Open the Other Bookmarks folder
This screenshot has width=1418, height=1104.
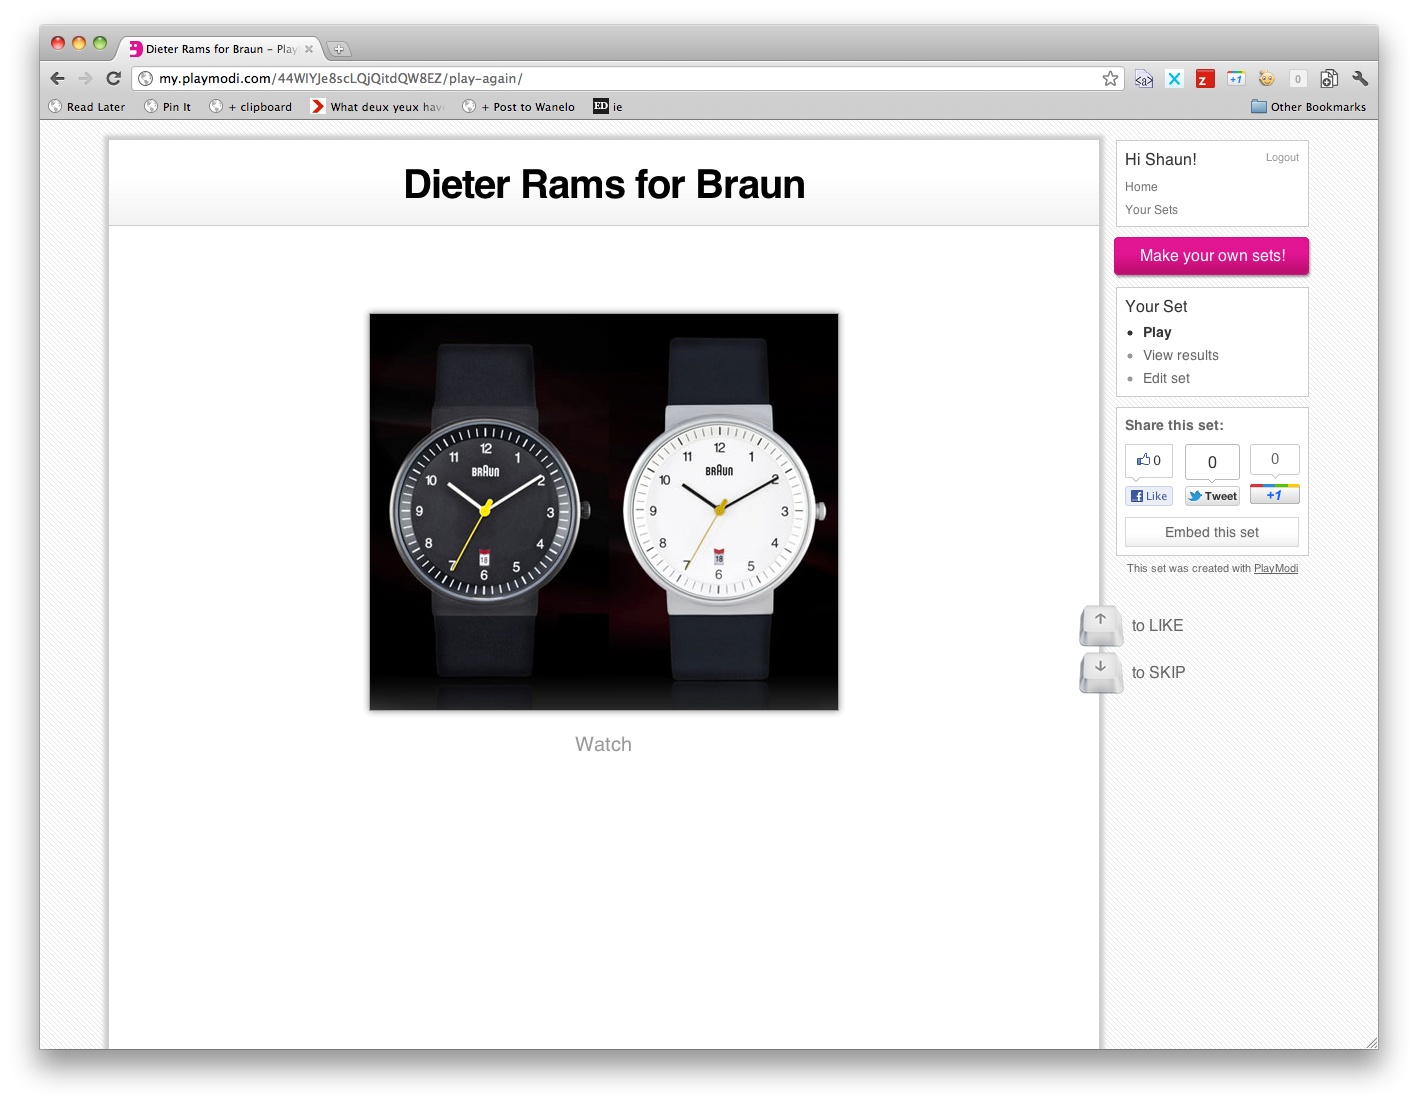tap(1308, 107)
